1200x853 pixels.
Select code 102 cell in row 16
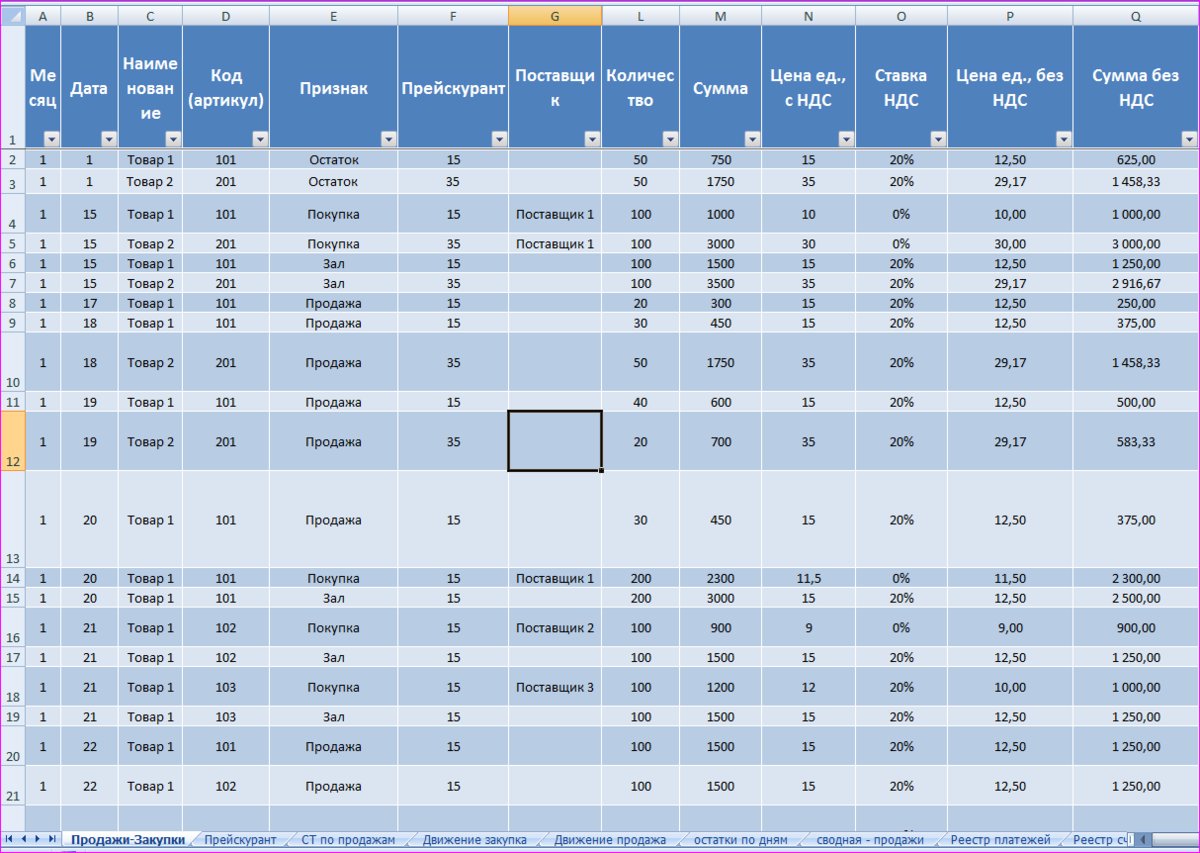coord(226,628)
